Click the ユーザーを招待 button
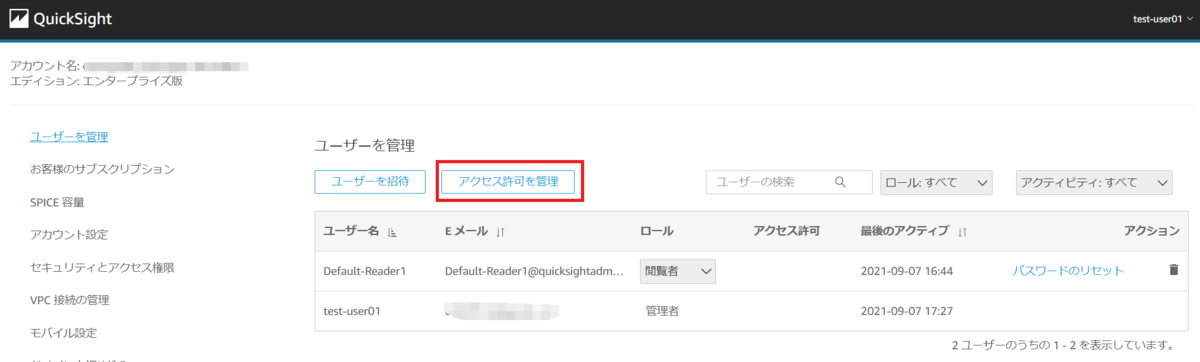This screenshot has height=362, width=1200. pos(370,181)
